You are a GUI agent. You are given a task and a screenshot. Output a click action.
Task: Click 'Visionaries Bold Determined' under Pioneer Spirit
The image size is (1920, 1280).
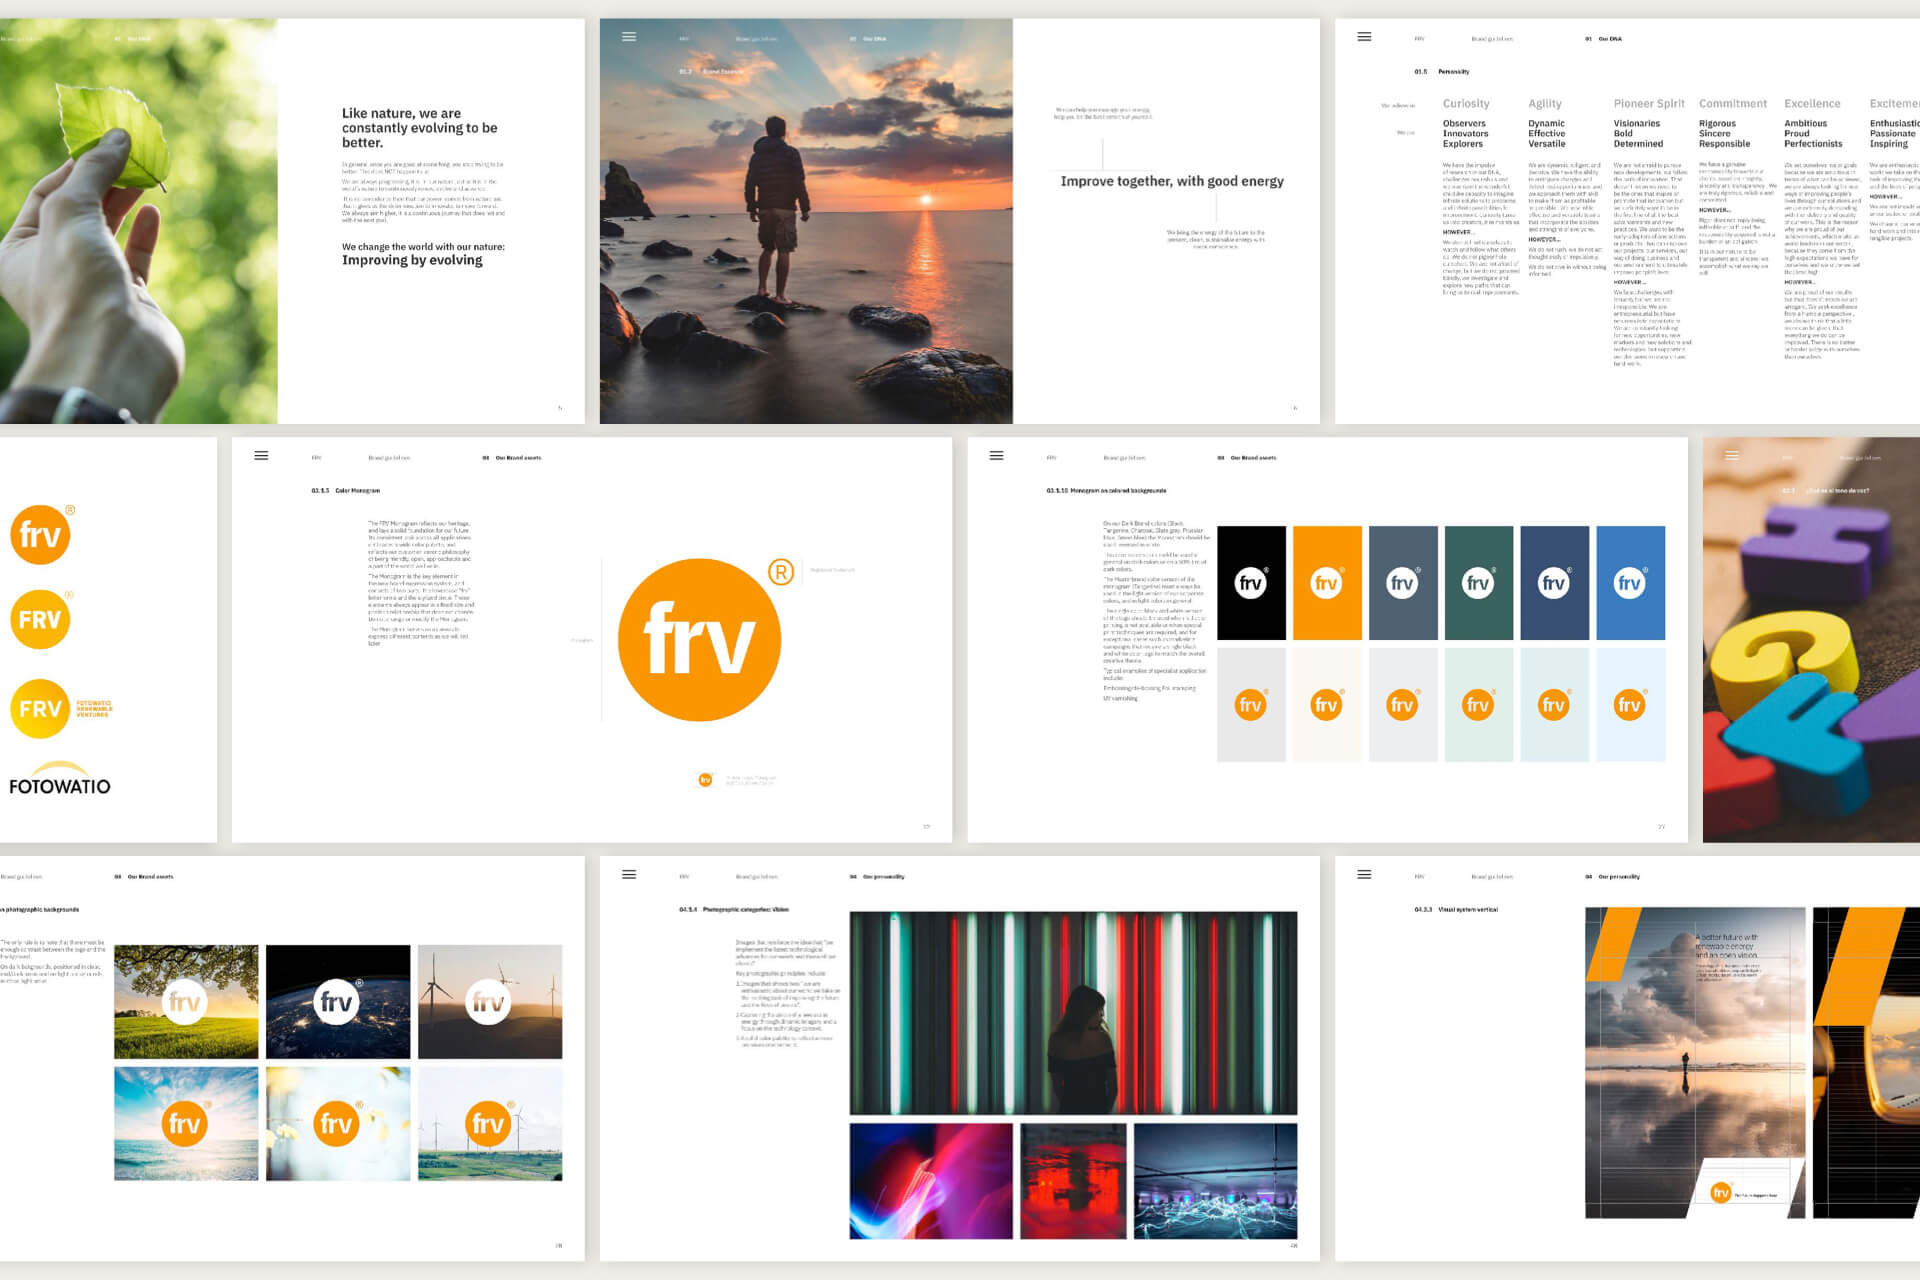[x=1638, y=134]
